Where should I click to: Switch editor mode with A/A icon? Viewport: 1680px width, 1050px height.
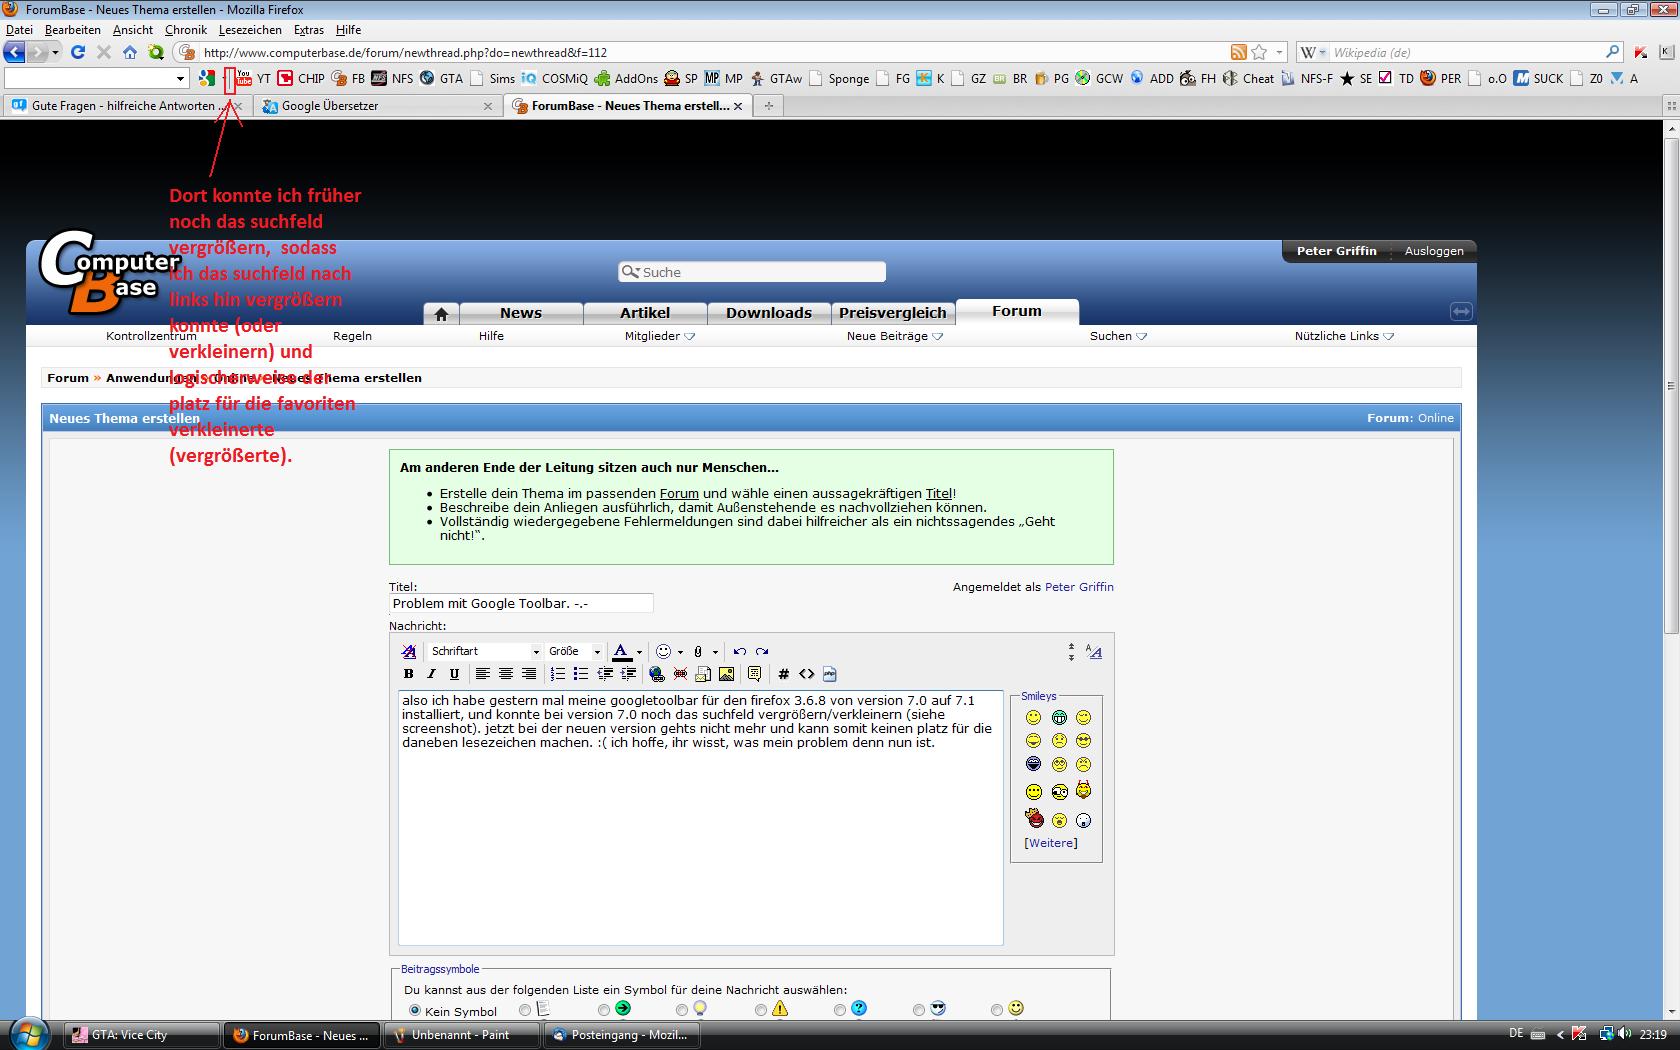(x=1094, y=652)
